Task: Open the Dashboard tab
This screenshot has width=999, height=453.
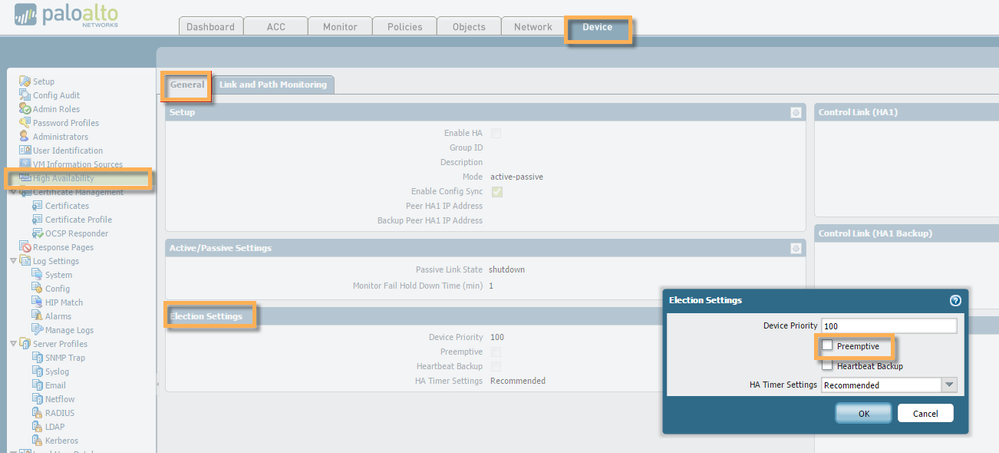Action: (210, 27)
